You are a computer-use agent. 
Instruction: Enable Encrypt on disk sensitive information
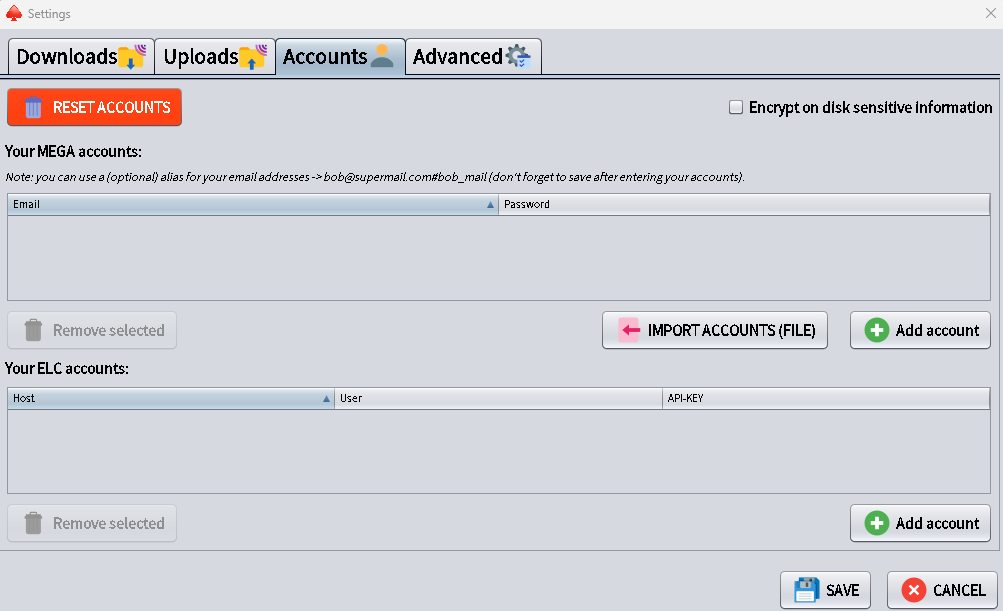click(736, 108)
